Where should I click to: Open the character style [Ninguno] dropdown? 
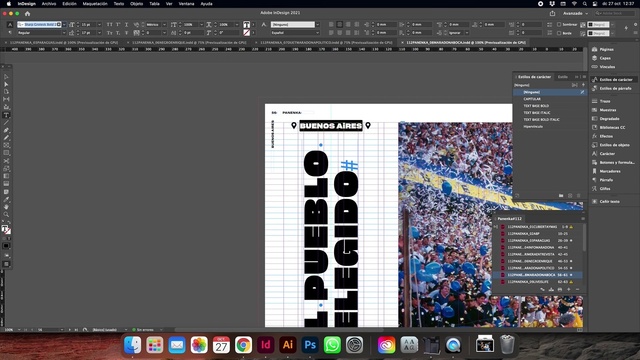click(318, 24)
